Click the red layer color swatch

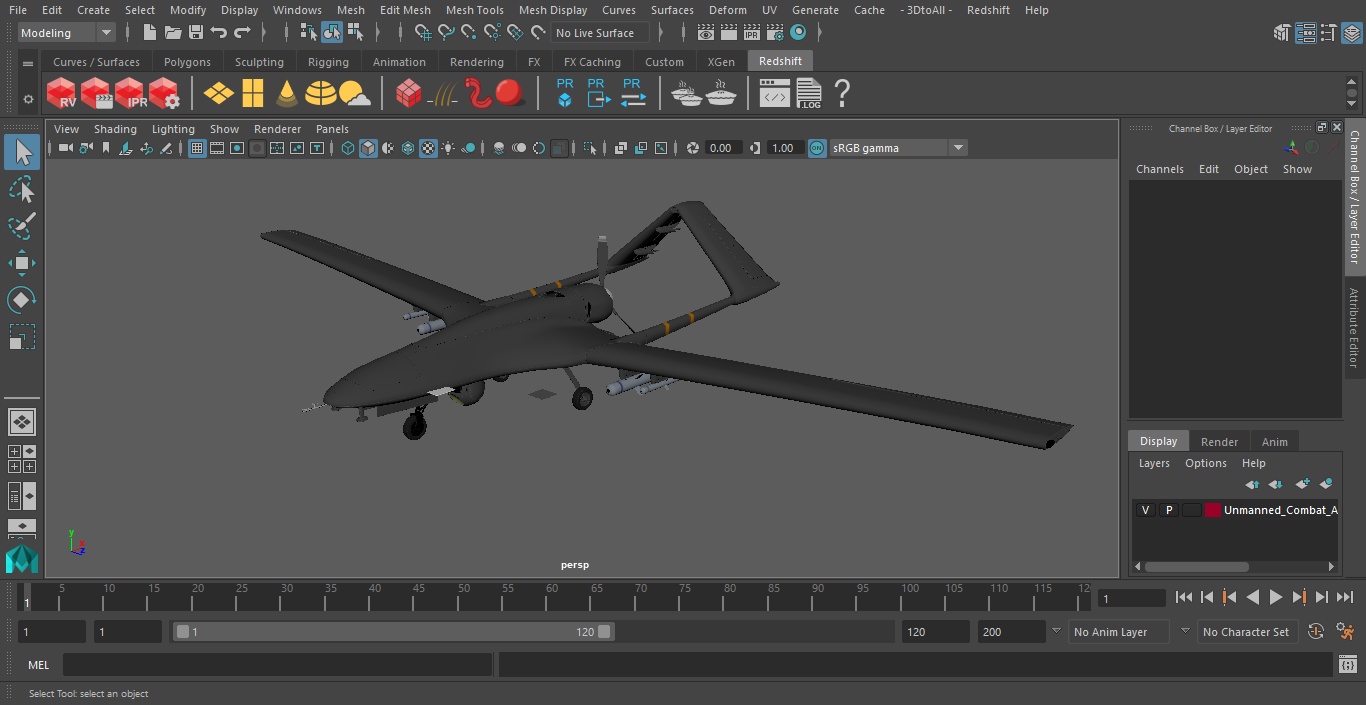point(1213,510)
